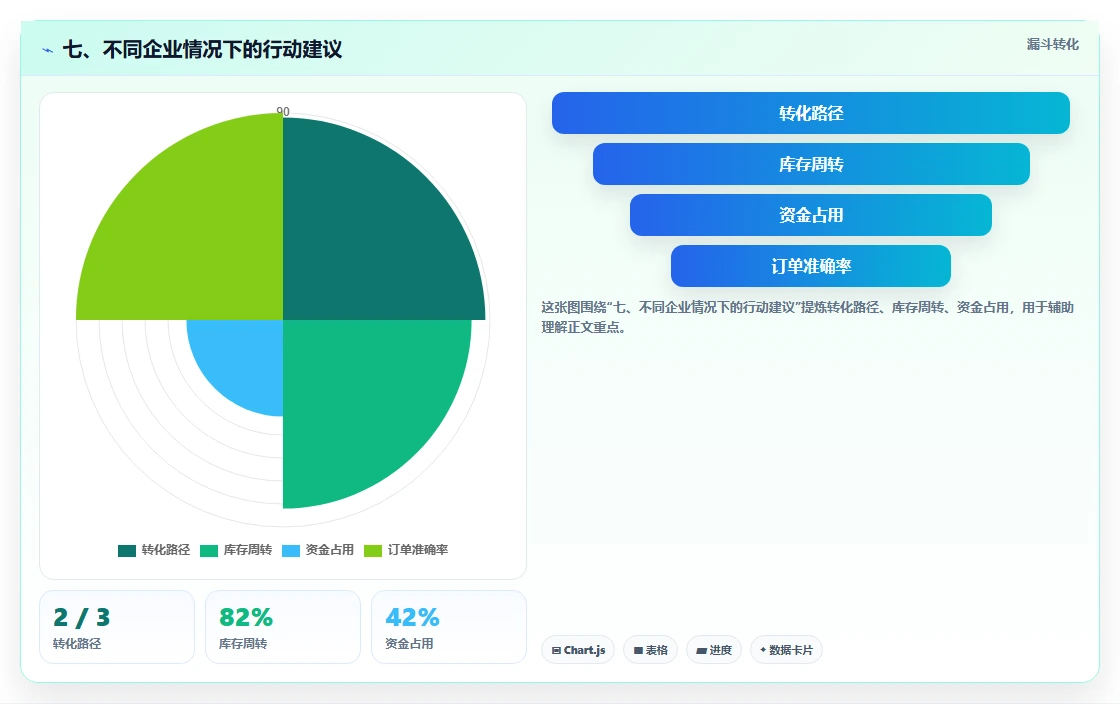The height and width of the screenshot is (704, 1120).
Task: Click the 漏斗转化 label in header
Action: click(x=1052, y=44)
